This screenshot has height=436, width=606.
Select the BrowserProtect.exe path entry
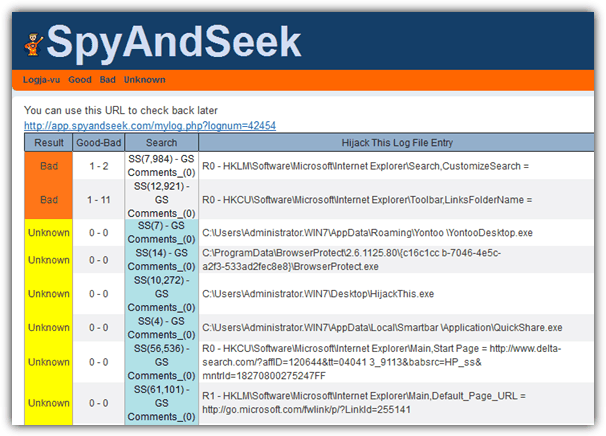tap(351, 259)
